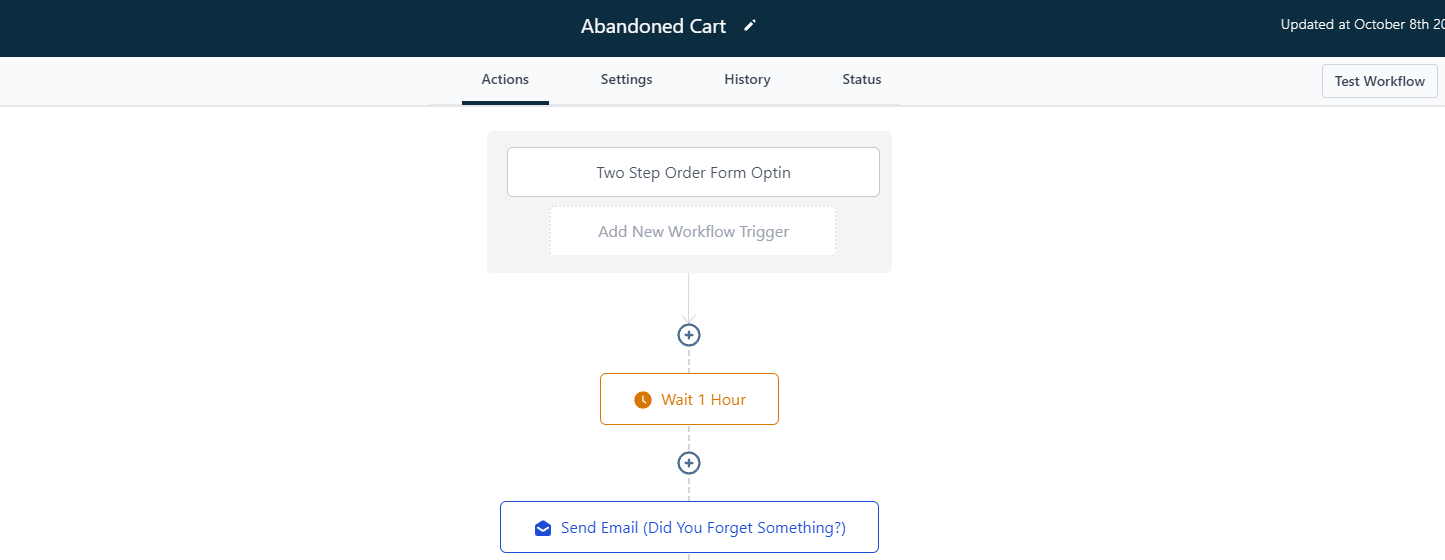Open the Settings tab
The height and width of the screenshot is (560, 1445).
tap(626, 80)
